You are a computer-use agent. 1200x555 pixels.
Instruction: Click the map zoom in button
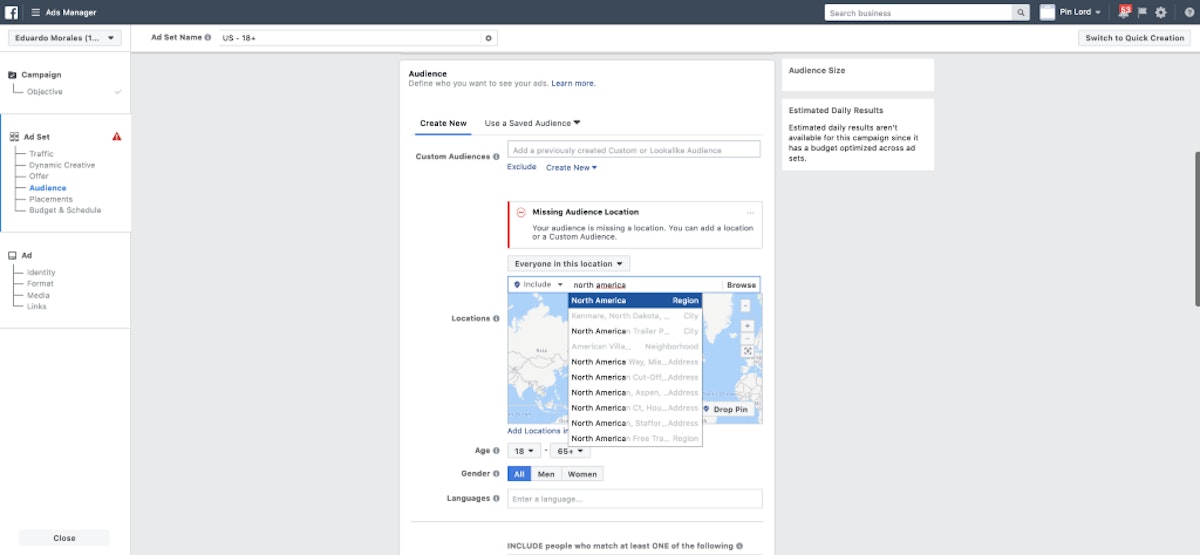(x=747, y=326)
